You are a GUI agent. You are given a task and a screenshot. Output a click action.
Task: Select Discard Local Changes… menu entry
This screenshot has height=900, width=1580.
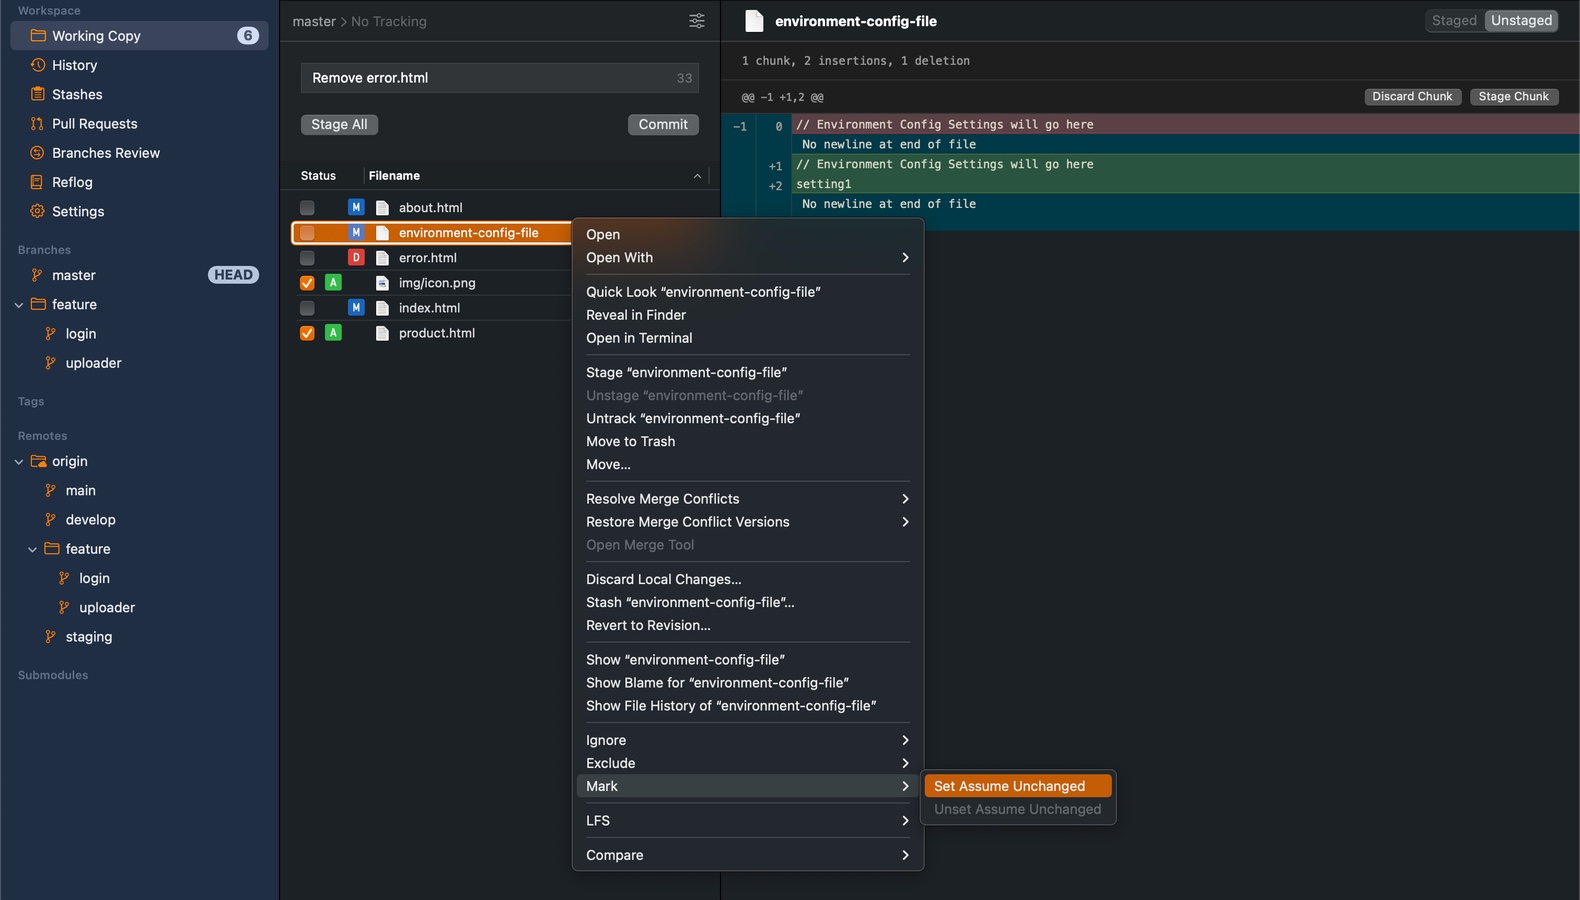[663, 579]
